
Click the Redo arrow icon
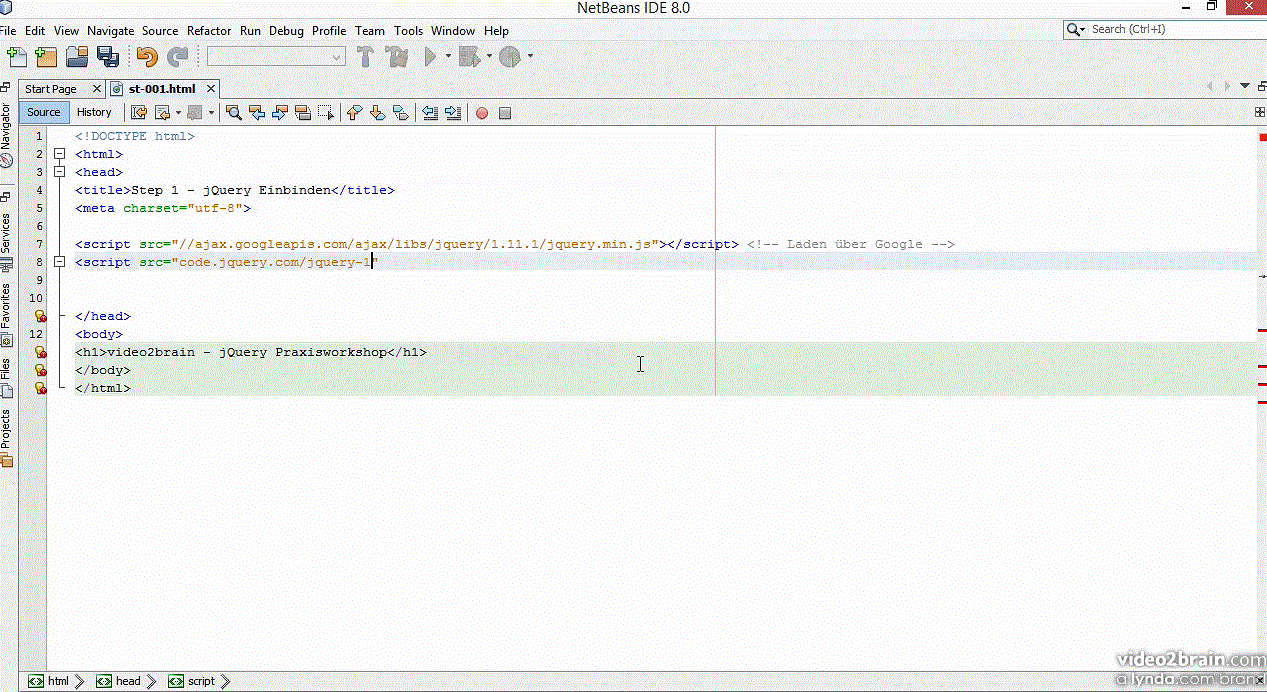click(177, 57)
